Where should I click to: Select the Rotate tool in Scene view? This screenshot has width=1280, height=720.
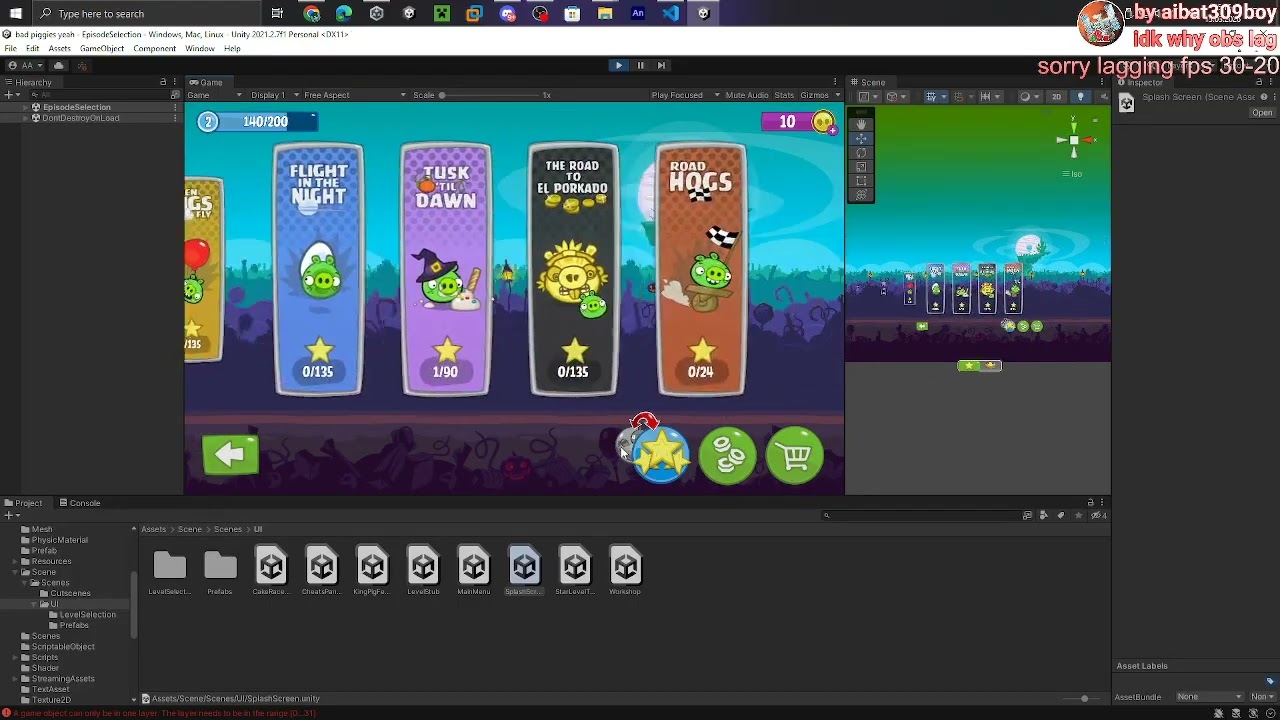point(861,153)
